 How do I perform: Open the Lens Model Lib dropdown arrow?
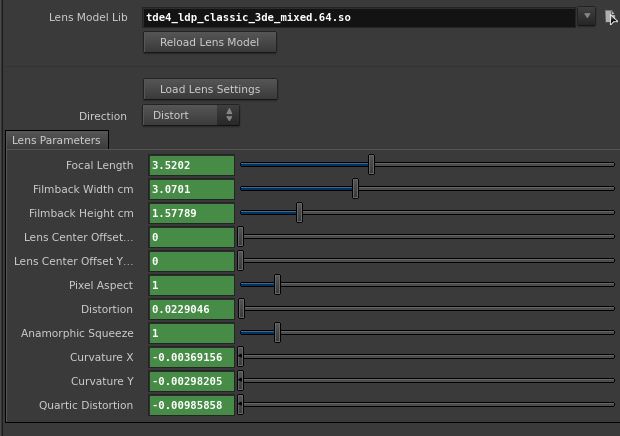[x=587, y=17]
